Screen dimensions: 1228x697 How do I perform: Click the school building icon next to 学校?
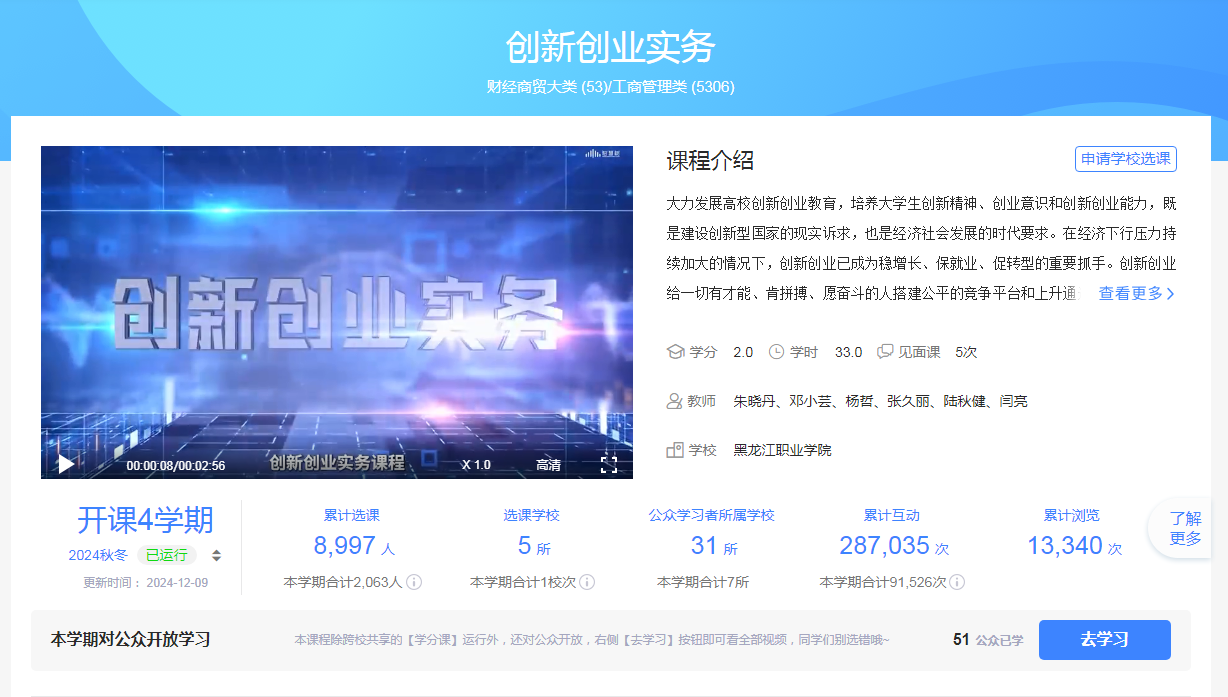pyautogui.click(x=675, y=450)
